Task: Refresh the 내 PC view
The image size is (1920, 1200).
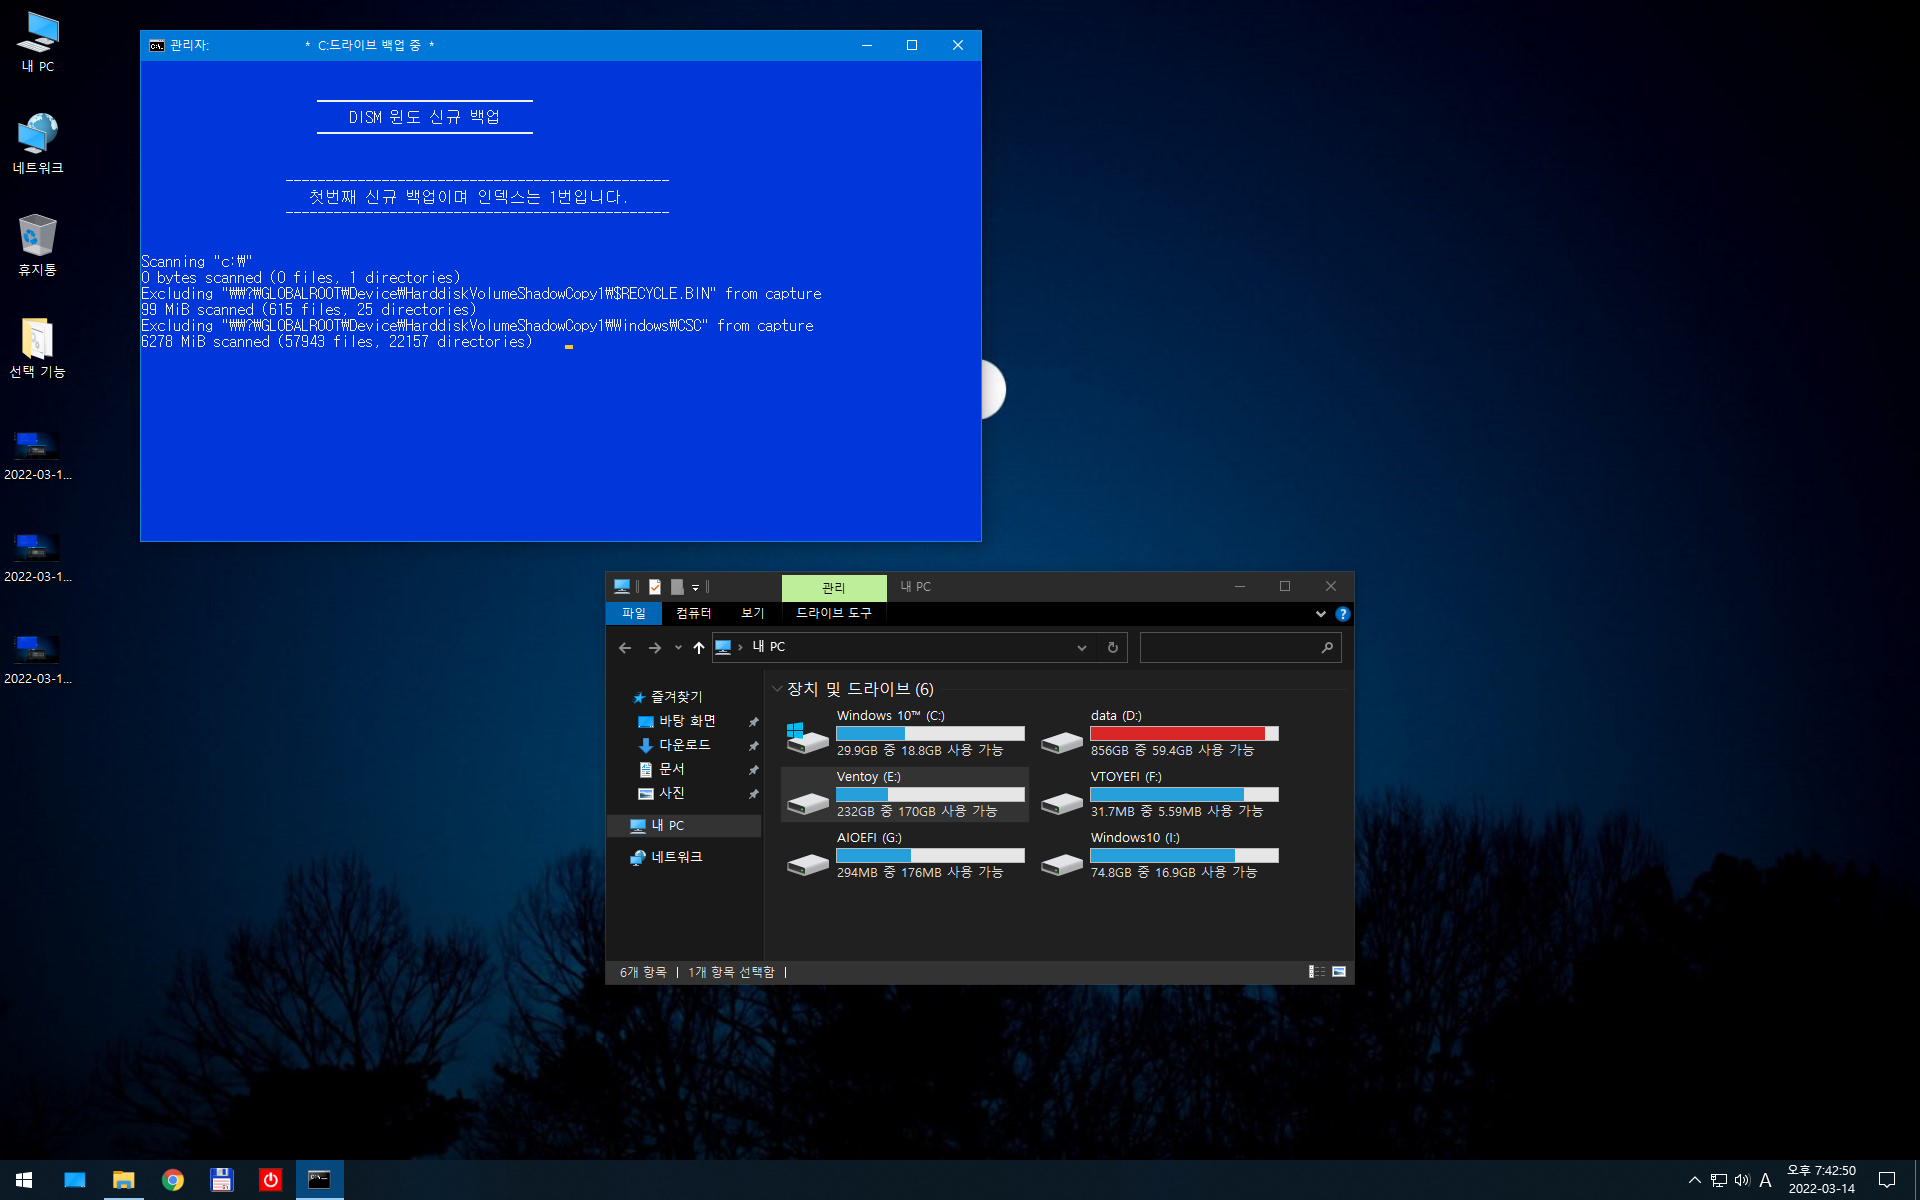Action: point(1113,648)
